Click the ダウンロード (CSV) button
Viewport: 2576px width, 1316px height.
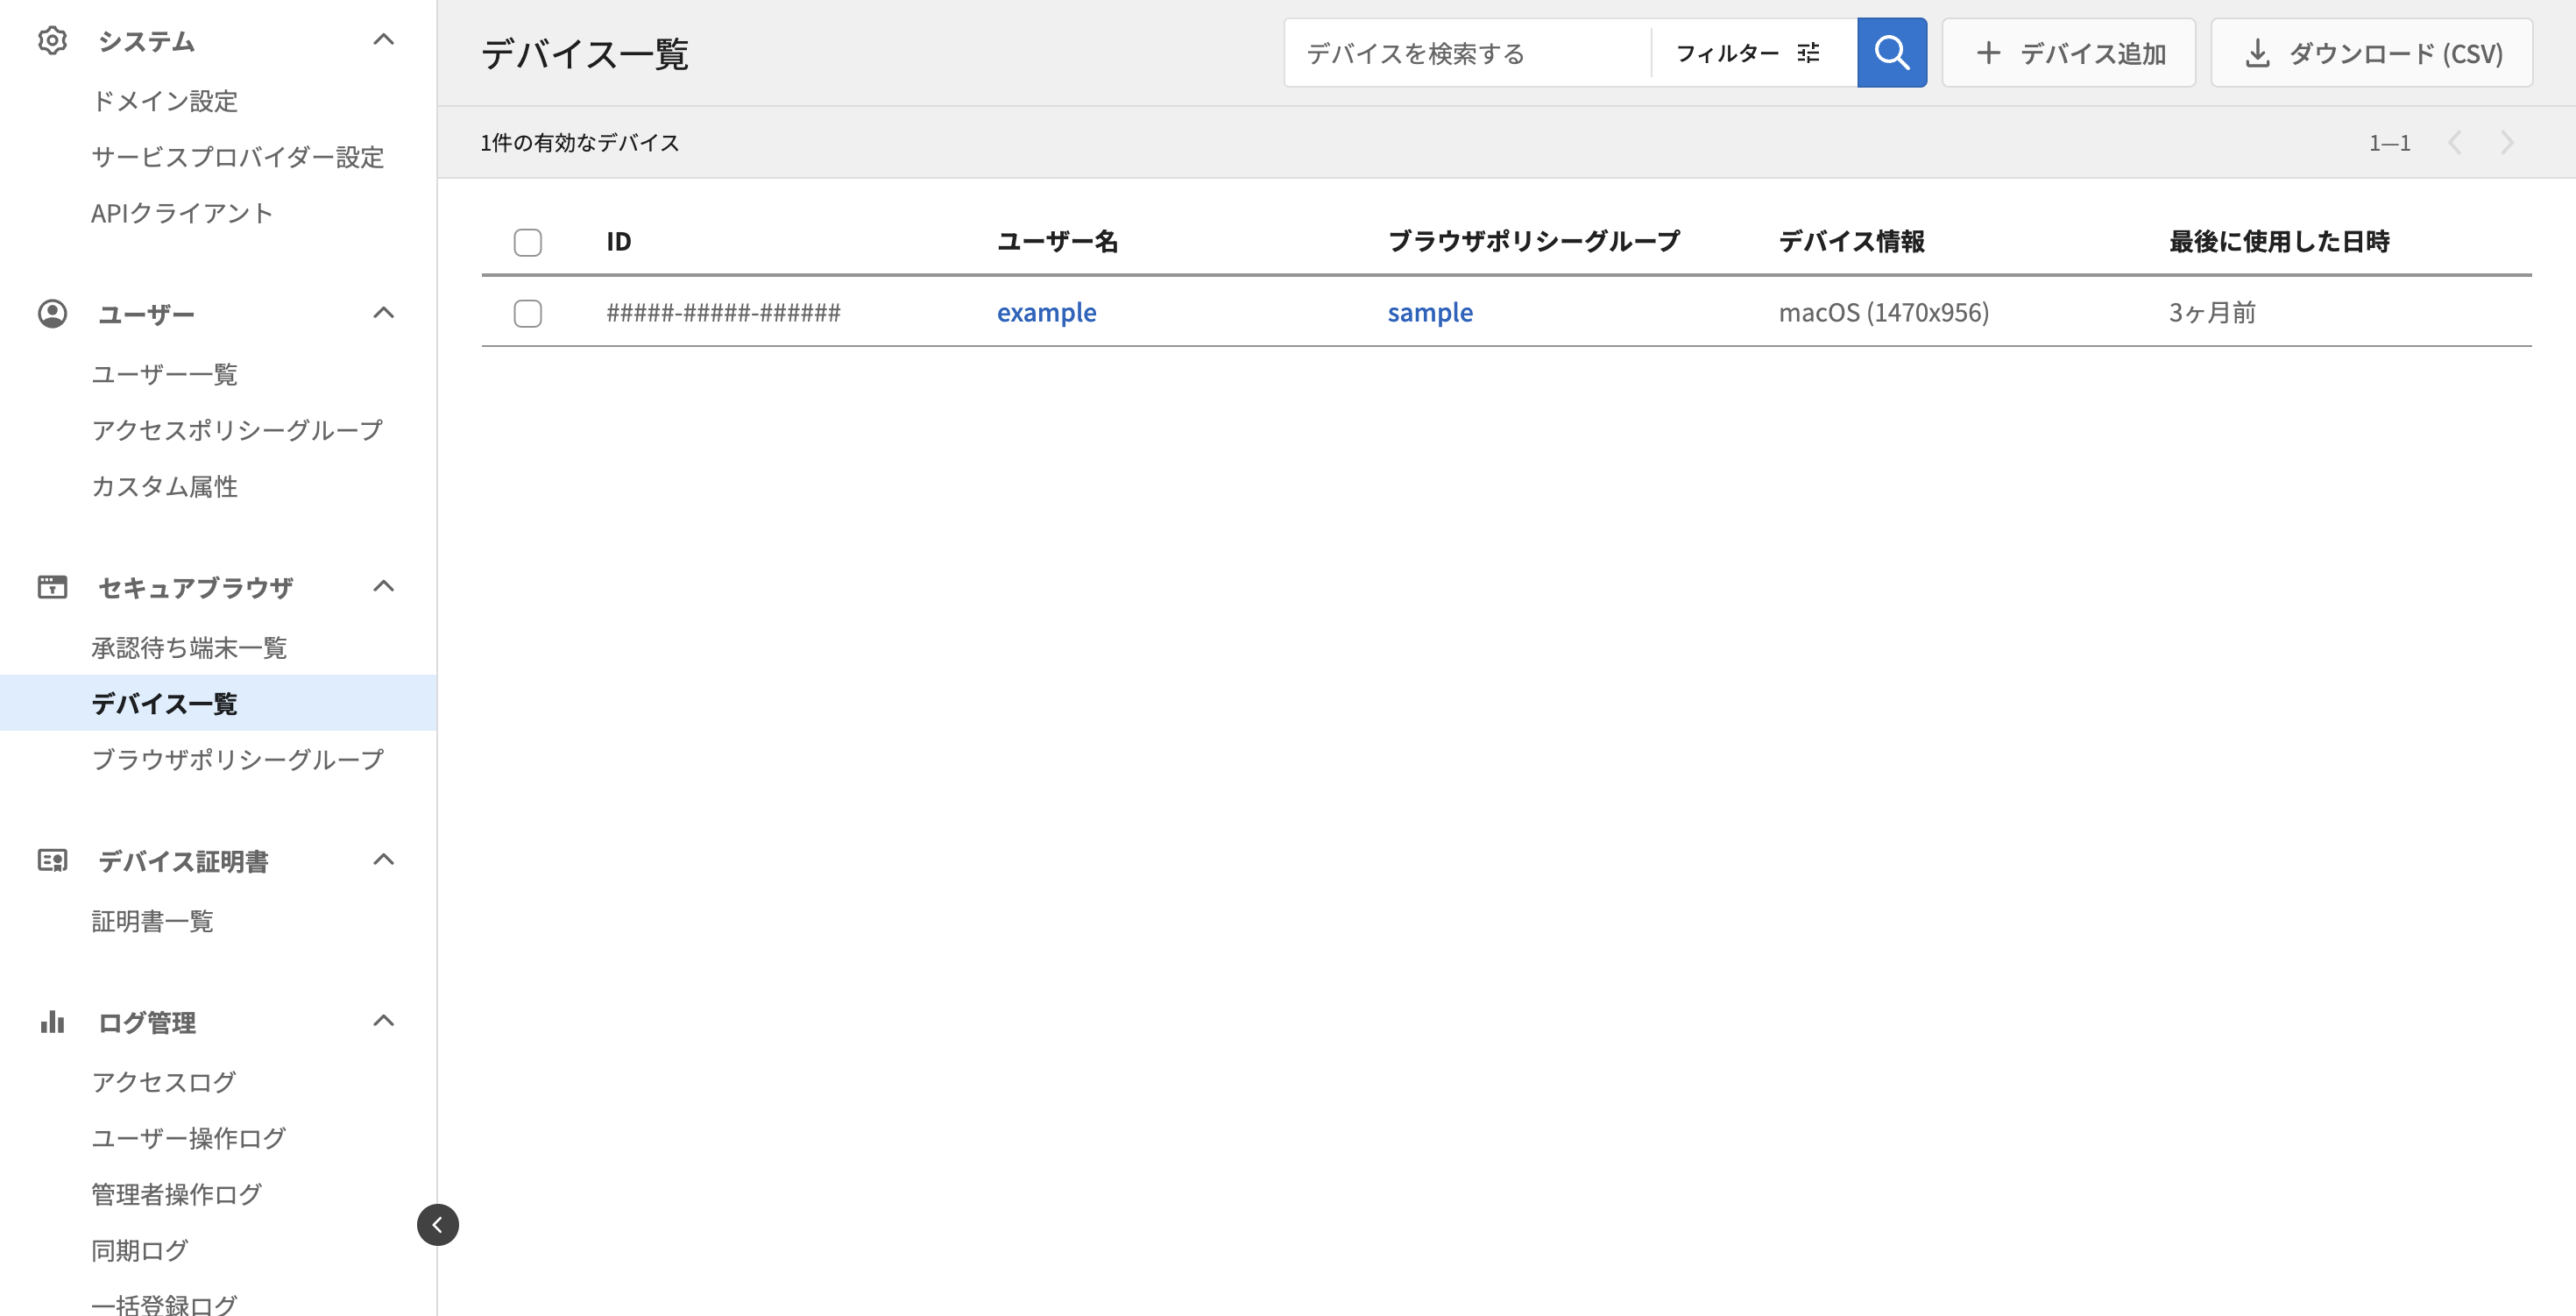2371,53
